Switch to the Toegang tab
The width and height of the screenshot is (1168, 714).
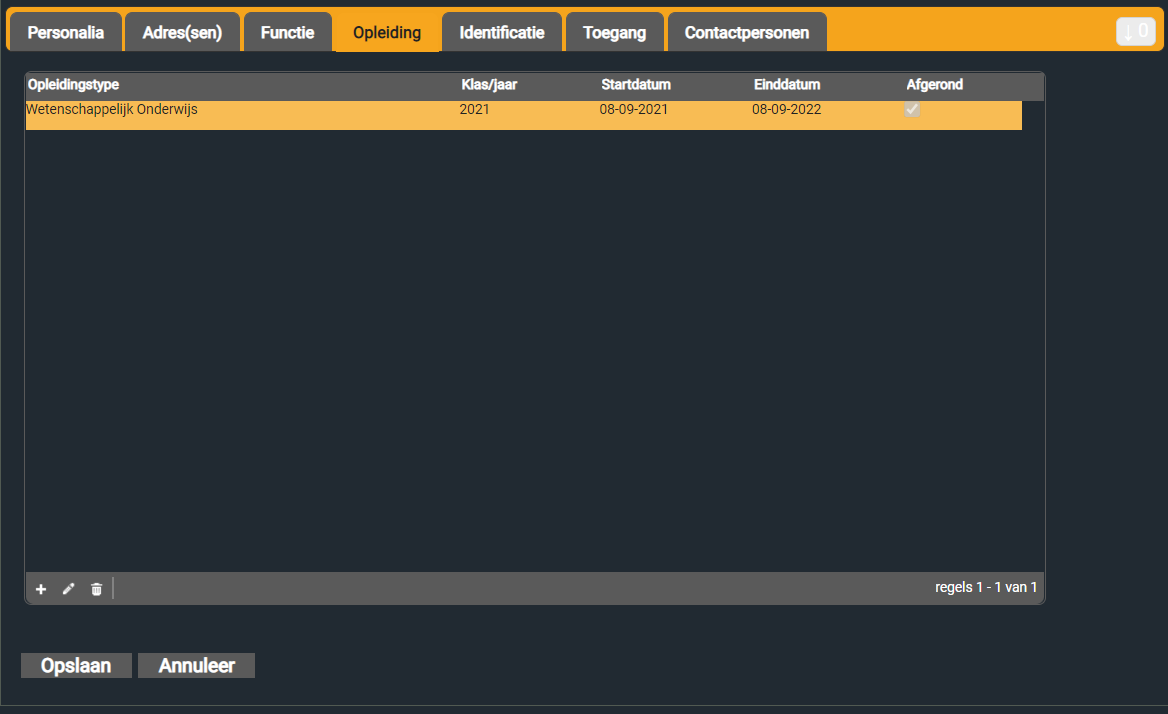tap(615, 32)
